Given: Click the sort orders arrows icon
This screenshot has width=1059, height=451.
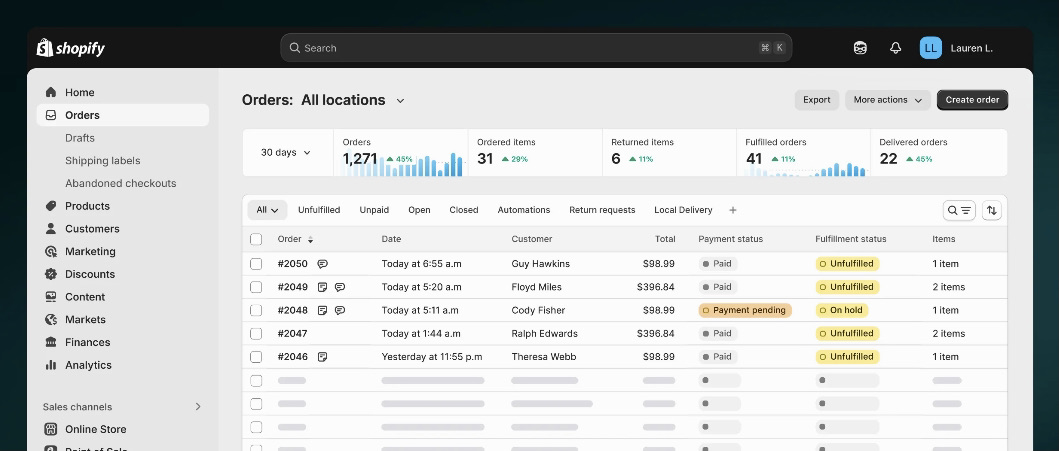Looking at the screenshot, I should click(991, 211).
